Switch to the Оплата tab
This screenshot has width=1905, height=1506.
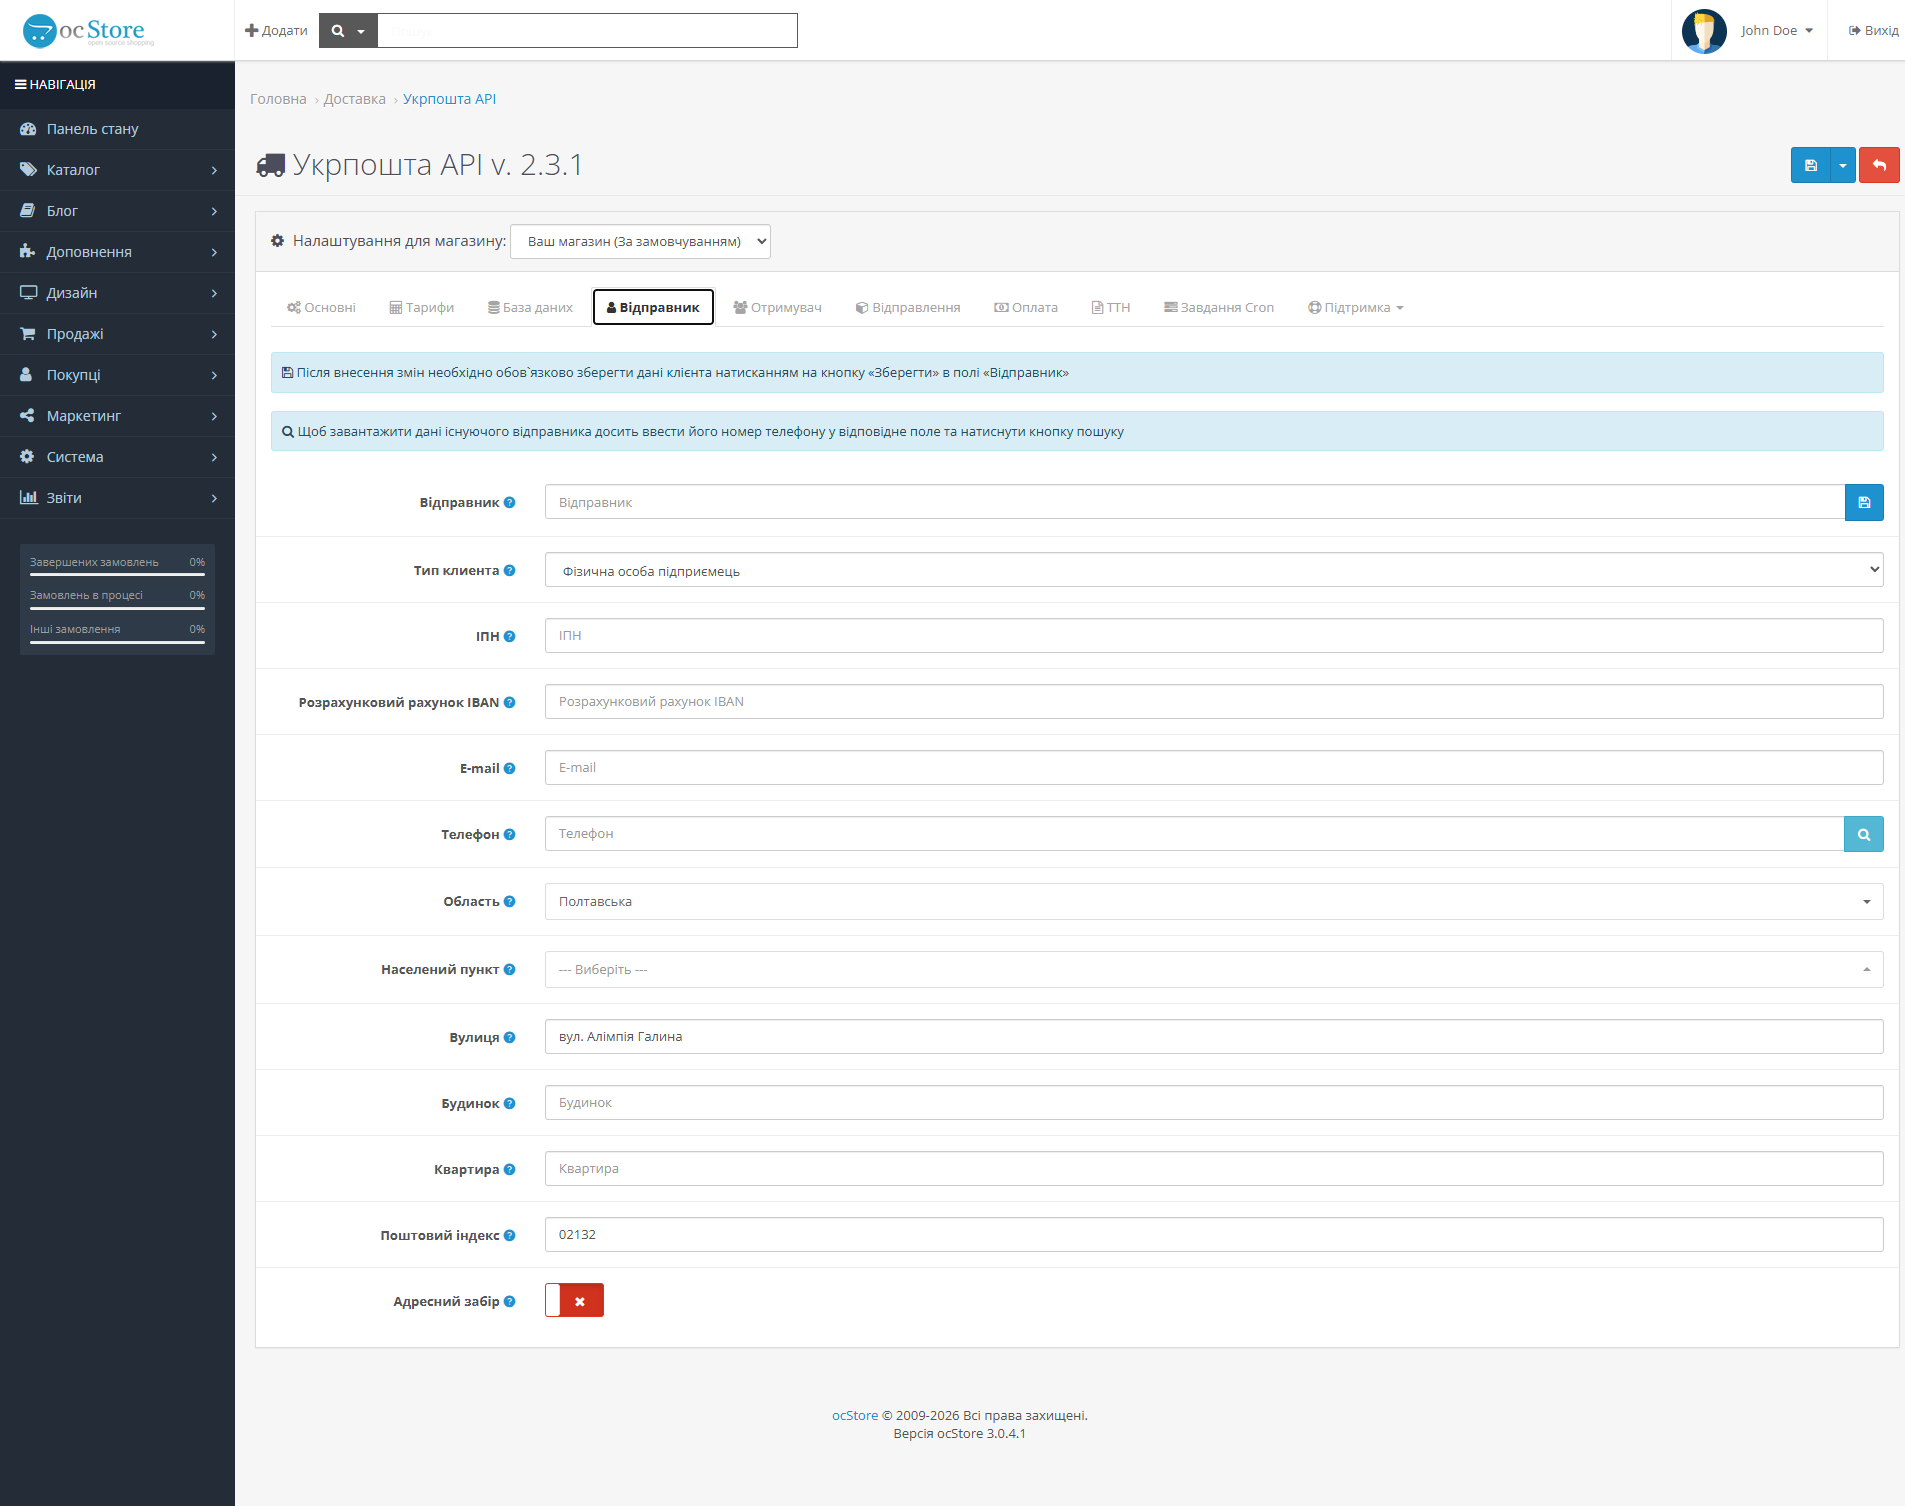pos(1026,307)
